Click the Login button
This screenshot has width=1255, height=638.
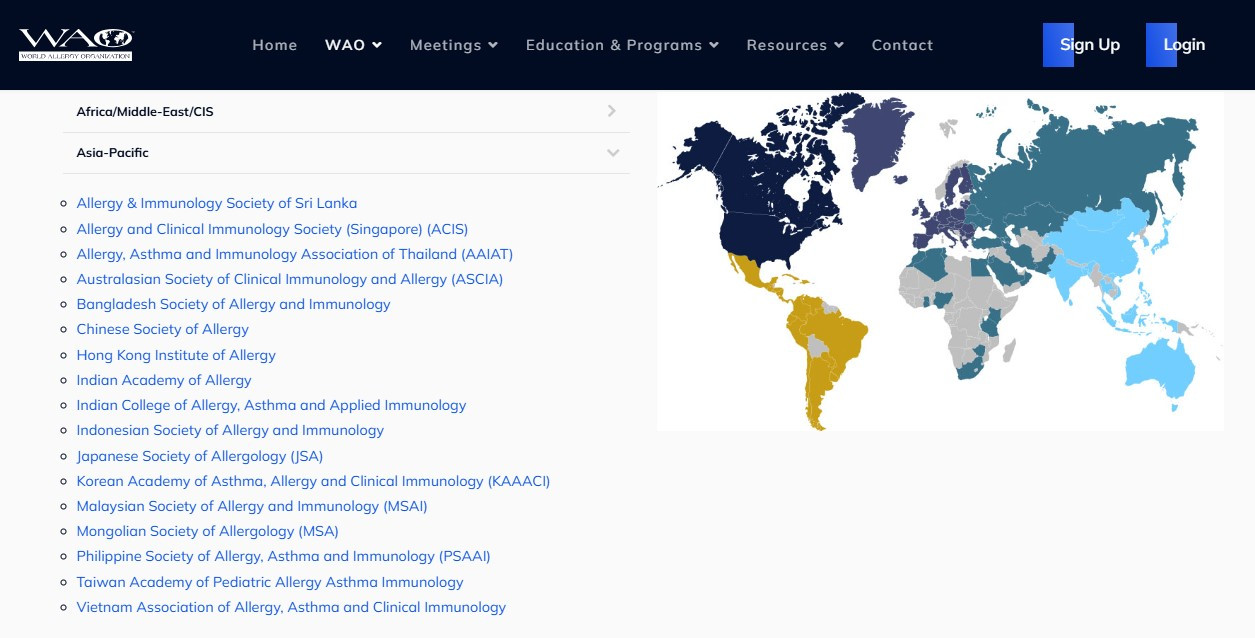(x=1184, y=45)
